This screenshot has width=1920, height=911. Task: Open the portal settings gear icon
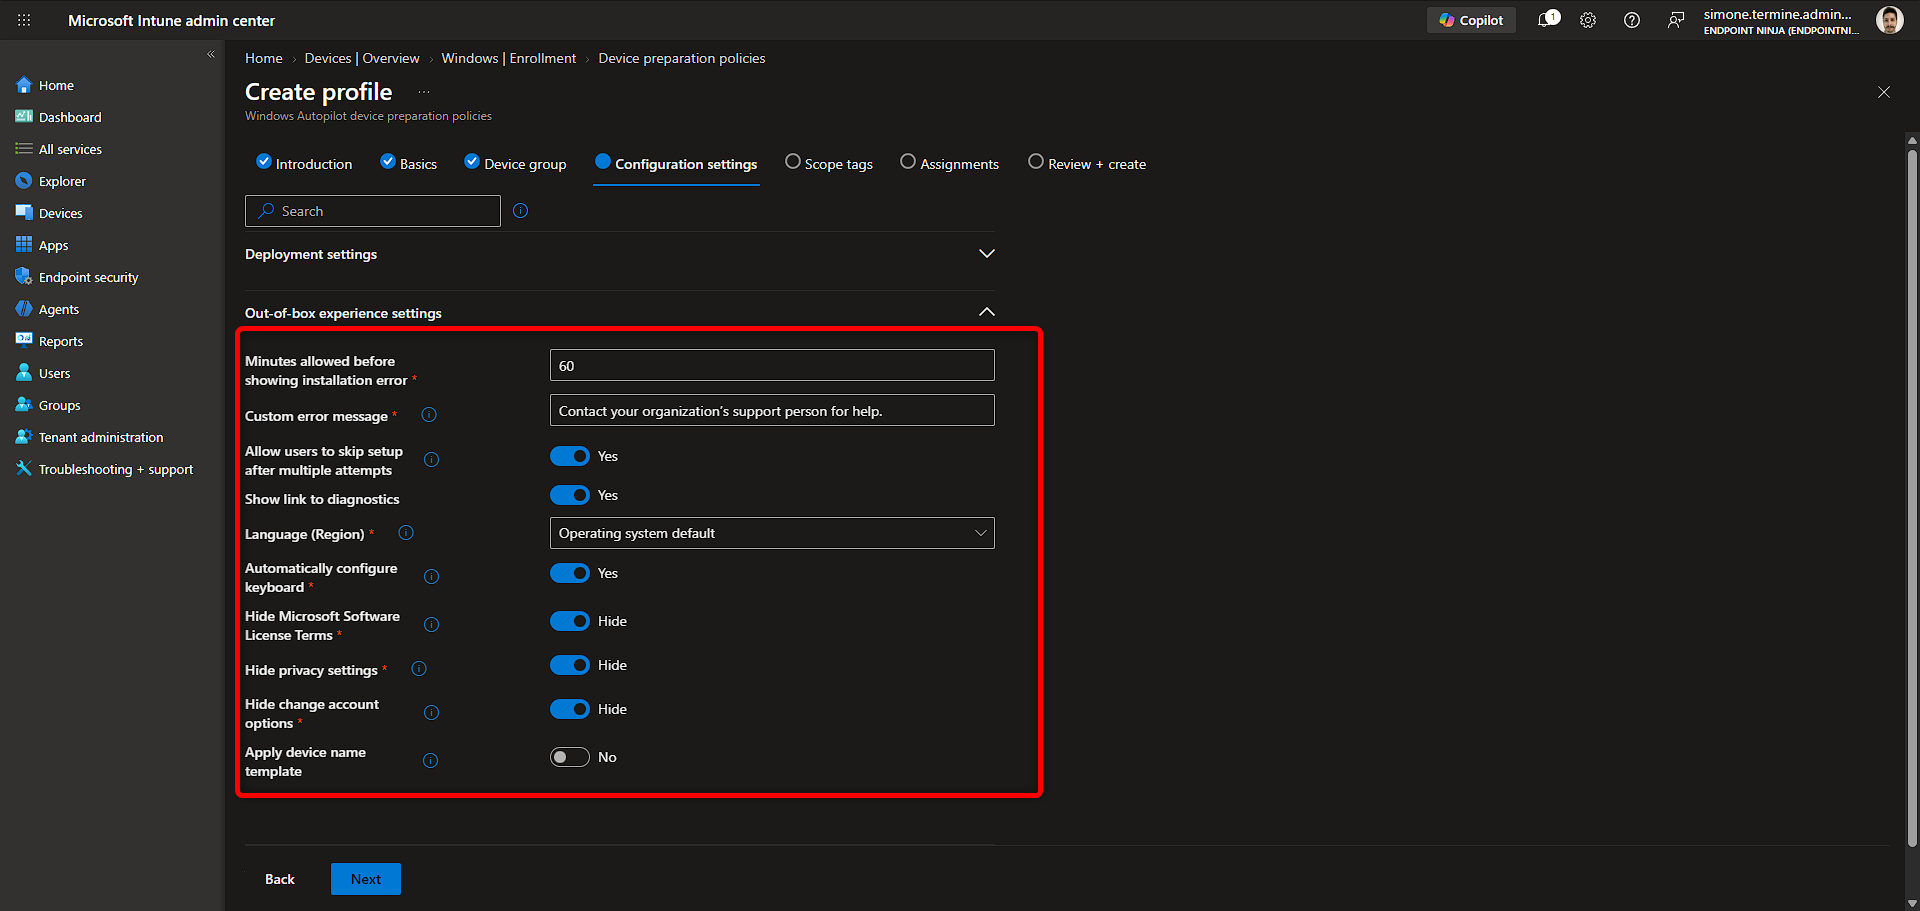[1588, 20]
